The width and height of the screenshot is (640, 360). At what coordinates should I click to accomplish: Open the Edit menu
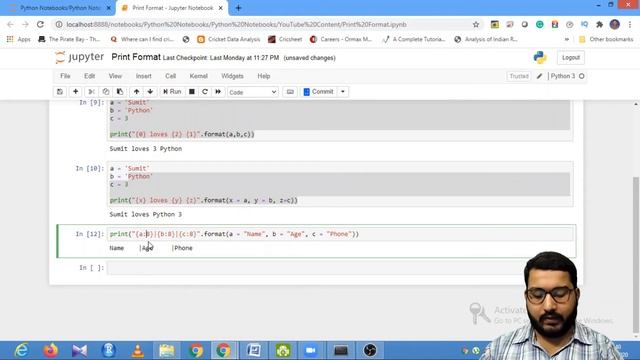[x=89, y=76]
